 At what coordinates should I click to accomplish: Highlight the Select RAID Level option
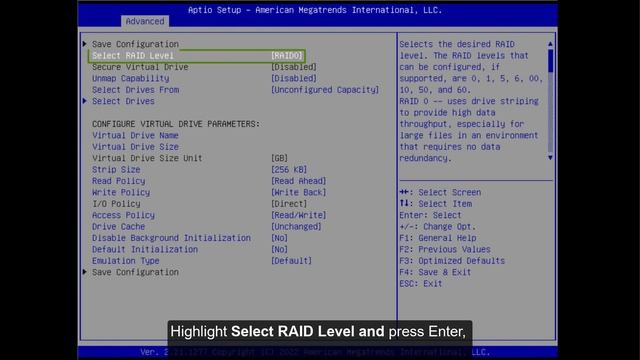click(133, 56)
